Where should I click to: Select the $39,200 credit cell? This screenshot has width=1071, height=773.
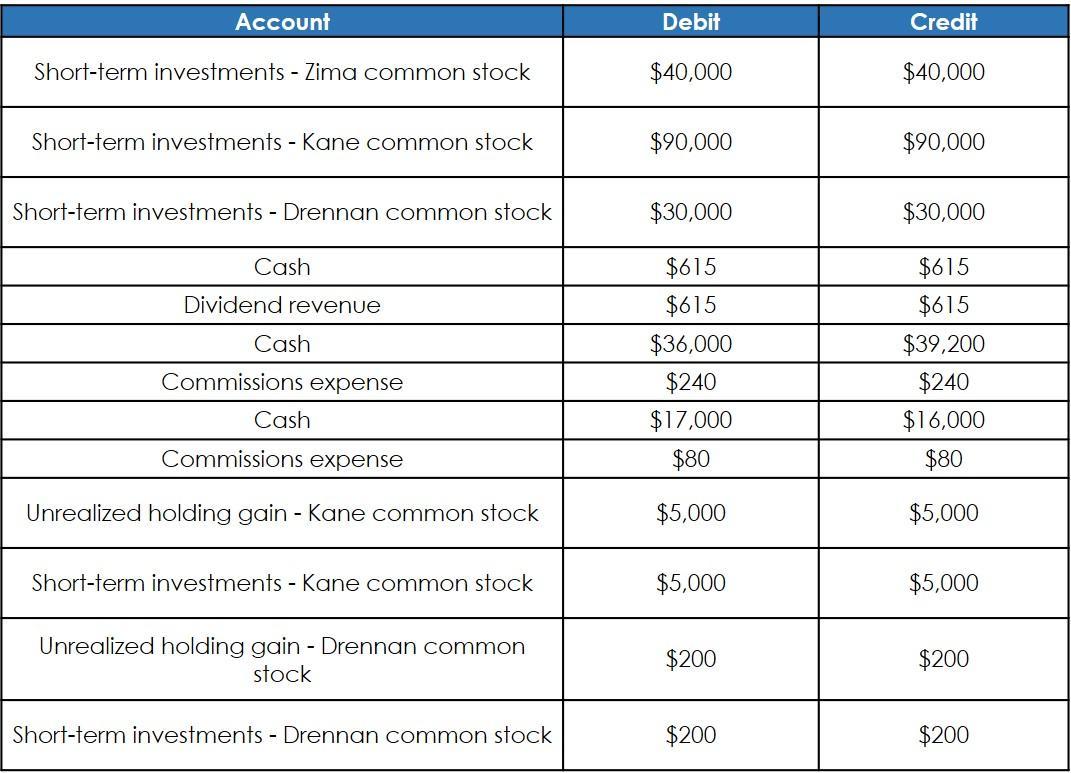(943, 343)
